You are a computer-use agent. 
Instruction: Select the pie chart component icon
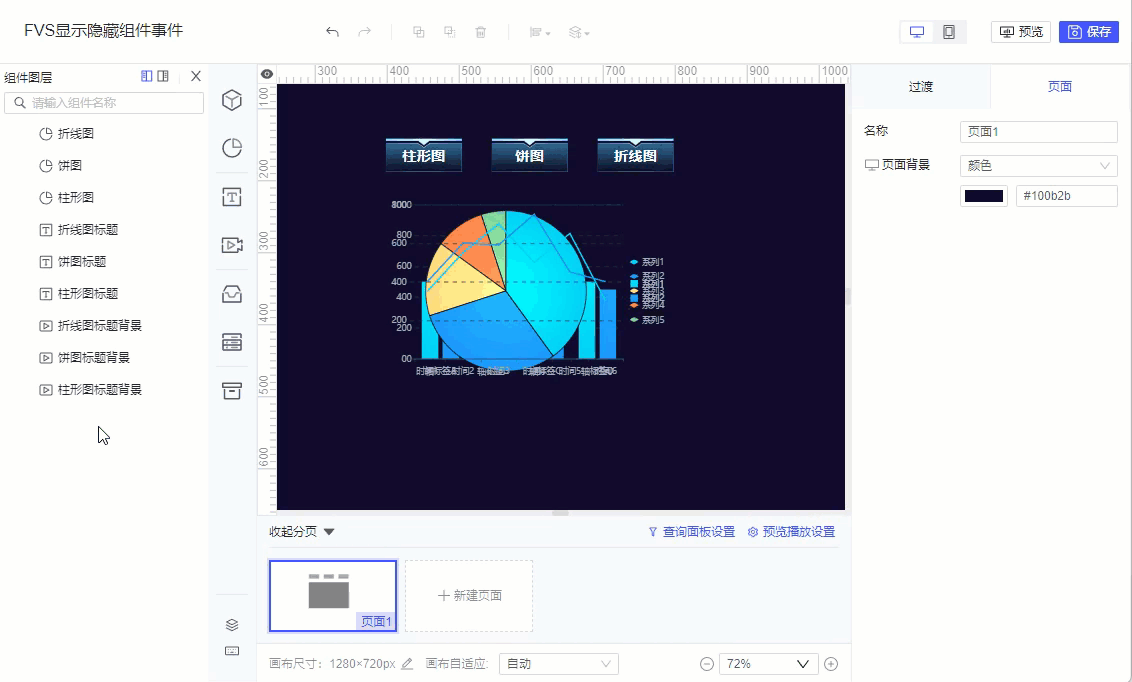tap(231, 148)
